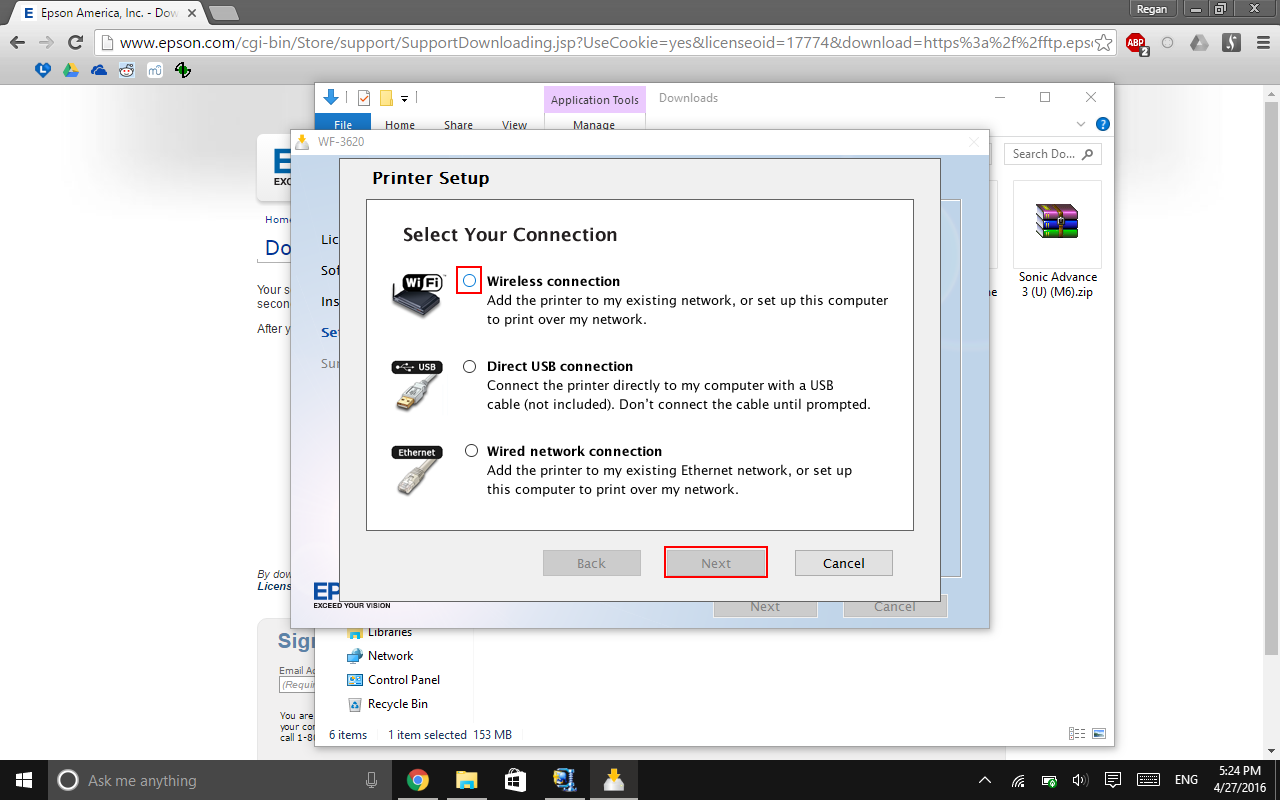1280x800 pixels.
Task: Click Next in the Printer Setup dialog
Action: (x=716, y=563)
